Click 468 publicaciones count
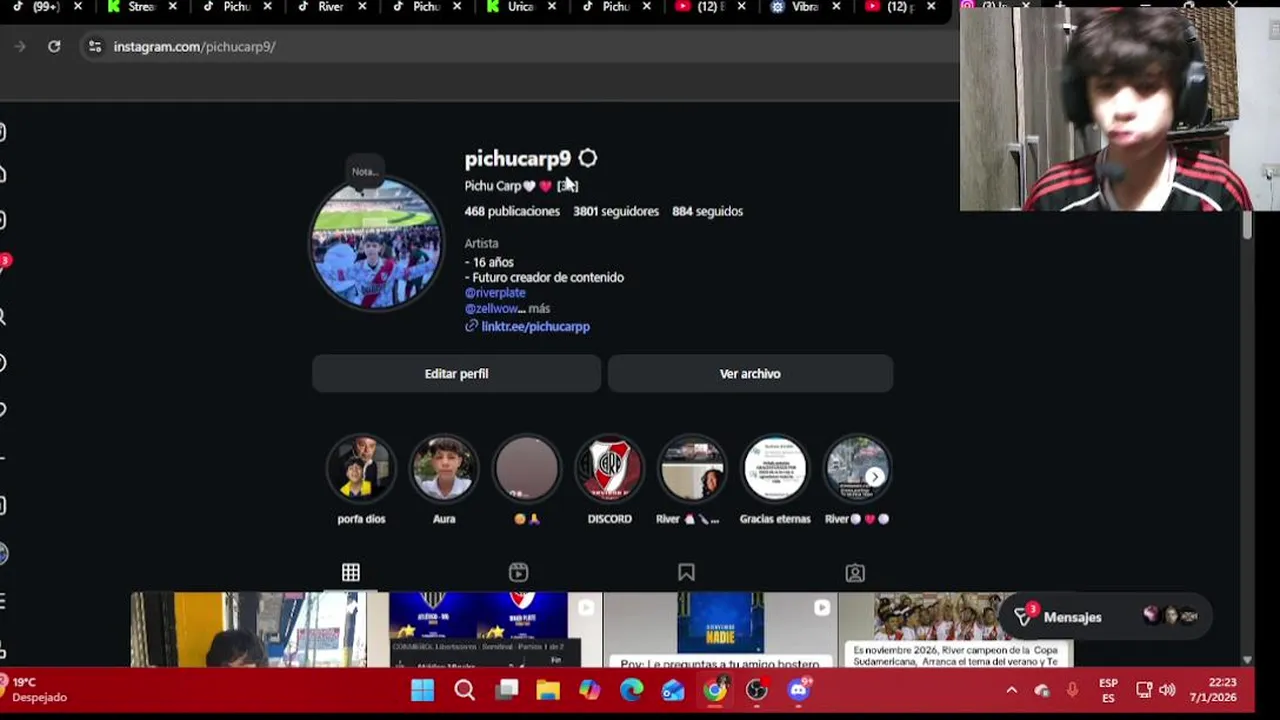Viewport: 1280px width, 720px height. [512, 211]
